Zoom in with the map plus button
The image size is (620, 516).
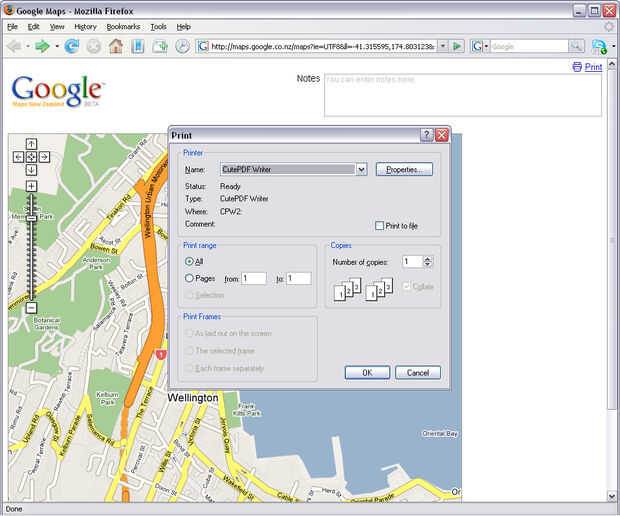click(31, 186)
